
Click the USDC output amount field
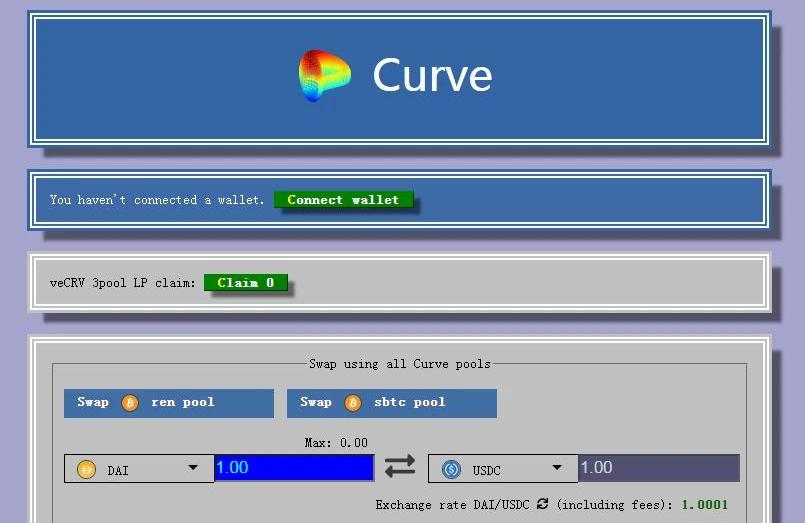tap(659, 468)
